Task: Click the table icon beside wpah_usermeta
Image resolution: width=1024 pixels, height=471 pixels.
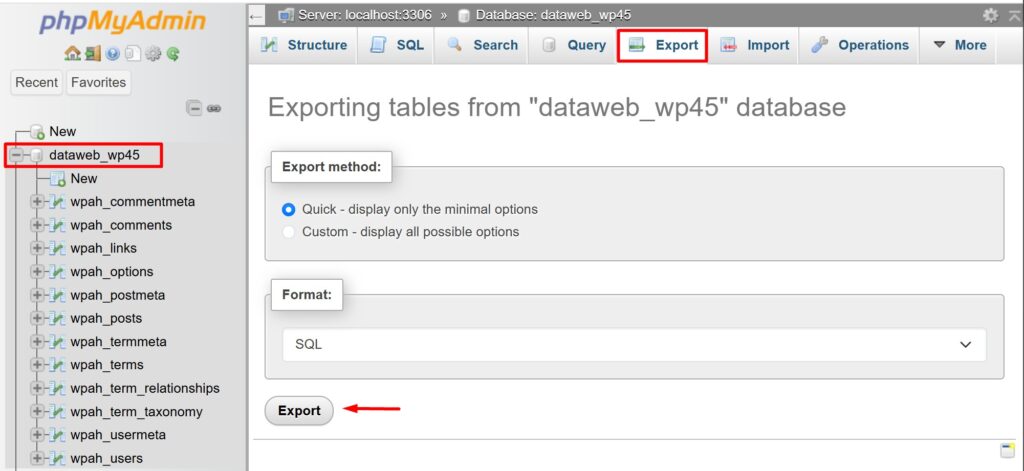Action: [57, 435]
